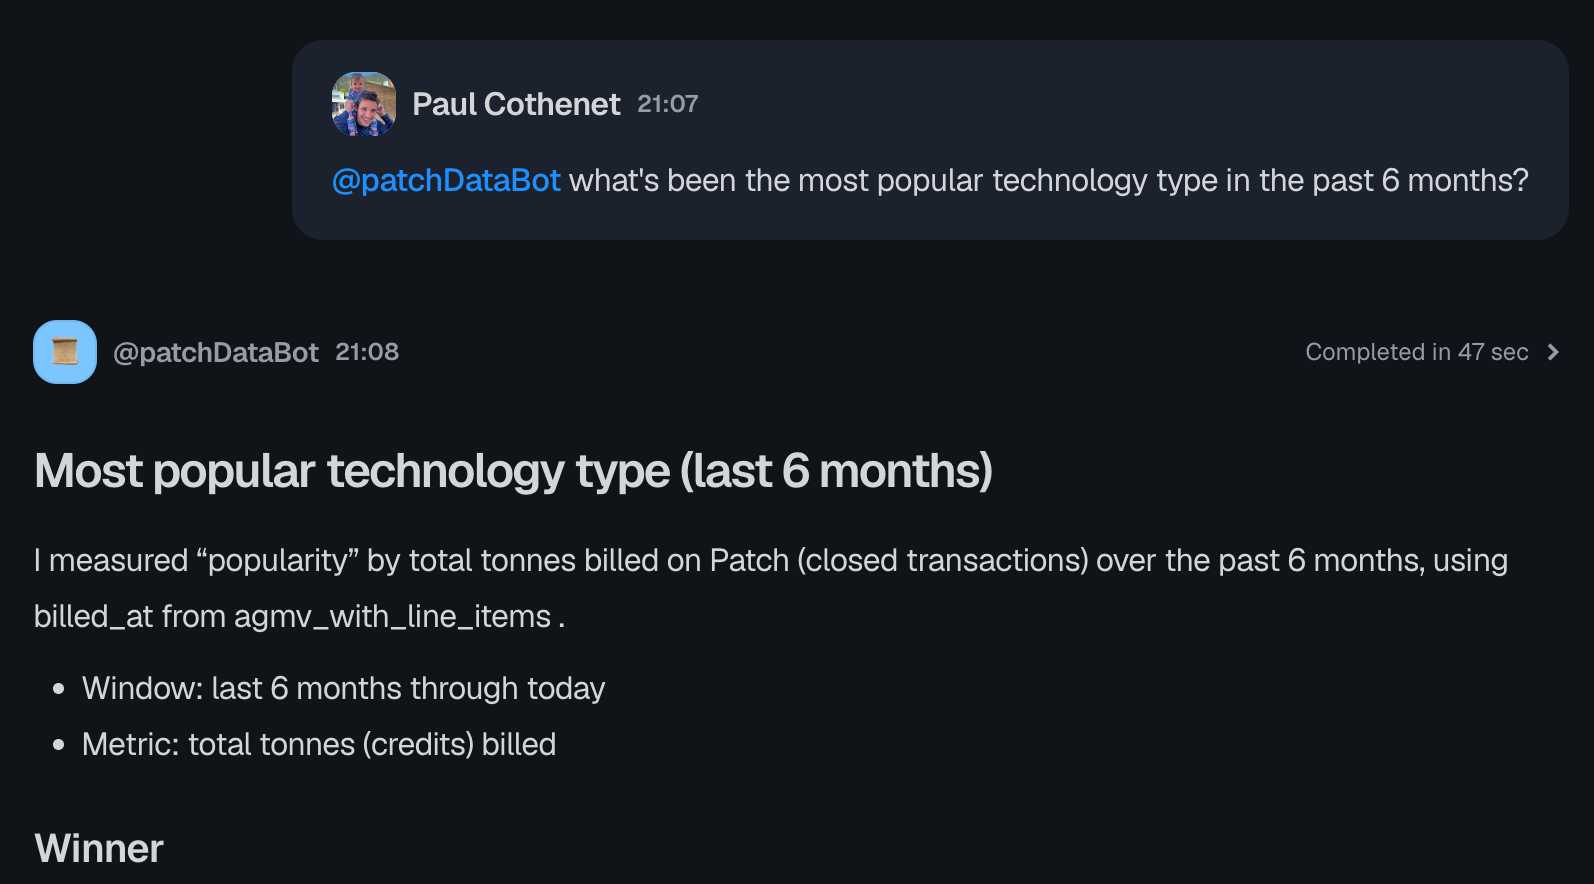Viewport: 1594px width, 884px height.
Task: Click the bullet dot before 'Metric'
Action: 59,745
